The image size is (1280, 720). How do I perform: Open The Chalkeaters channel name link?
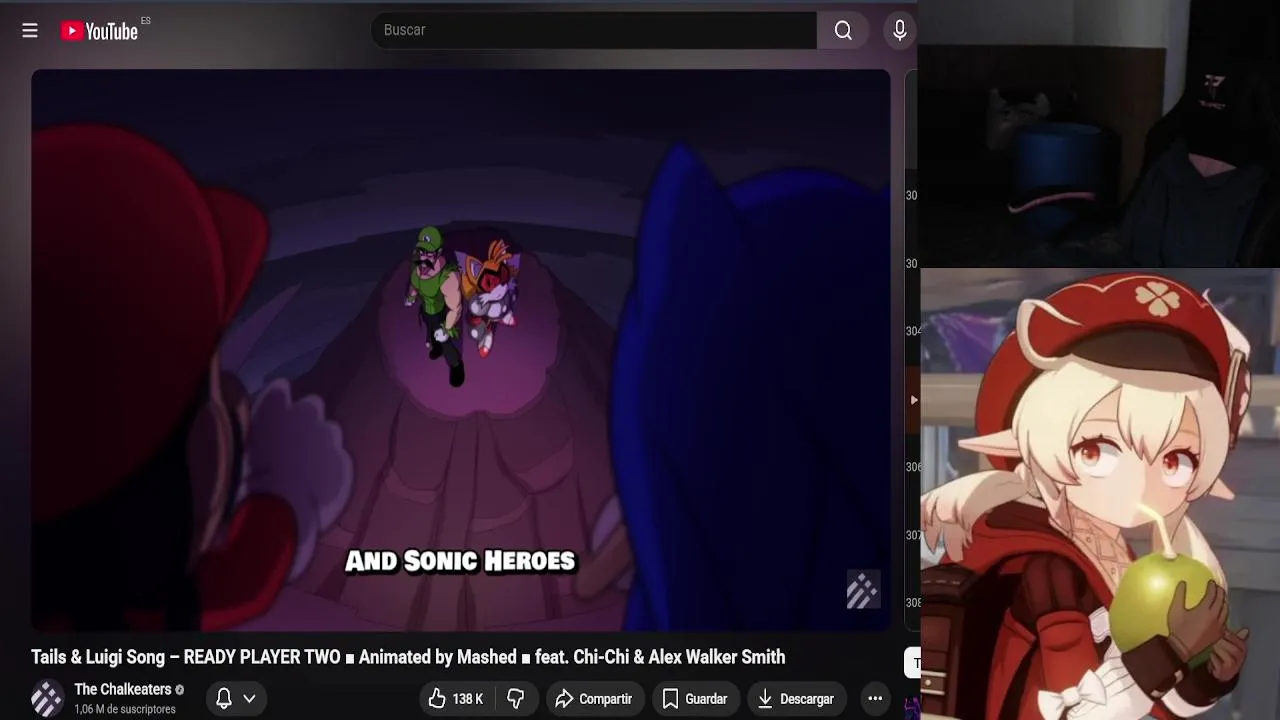click(123, 689)
